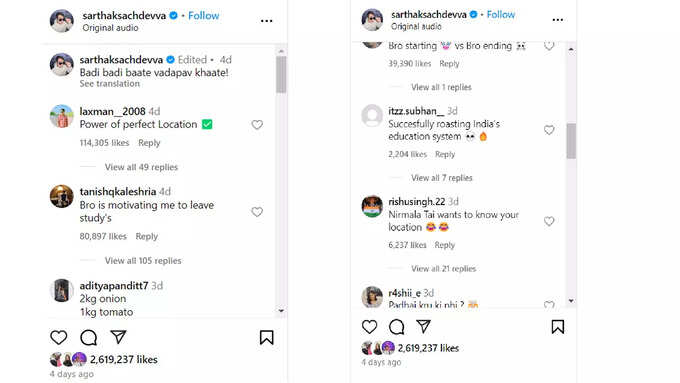
Task: Click See translation under the caption
Action: (x=110, y=84)
